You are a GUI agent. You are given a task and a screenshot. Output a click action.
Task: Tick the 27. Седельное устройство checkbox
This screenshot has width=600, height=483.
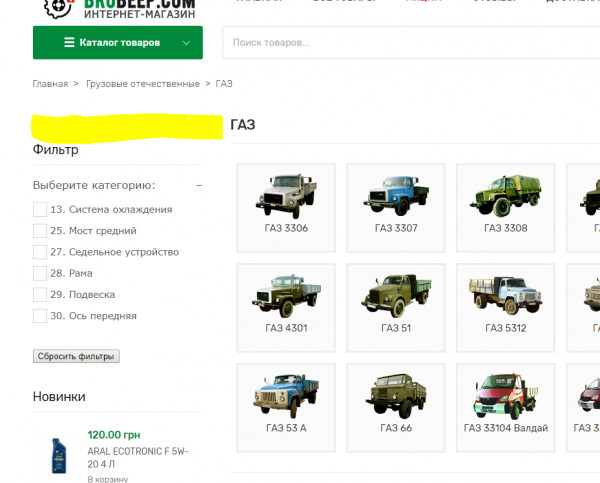pyautogui.click(x=40, y=252)
